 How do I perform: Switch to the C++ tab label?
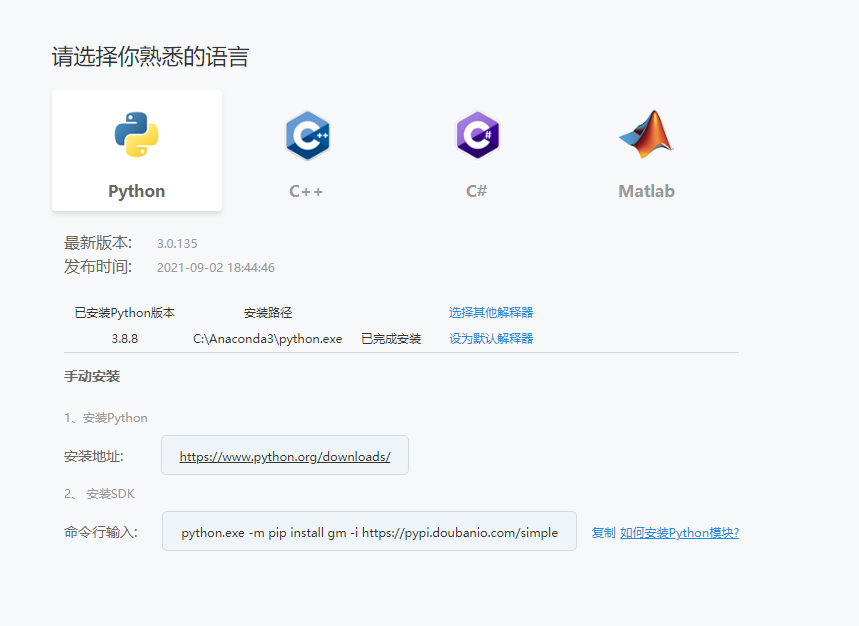[306, 191]
